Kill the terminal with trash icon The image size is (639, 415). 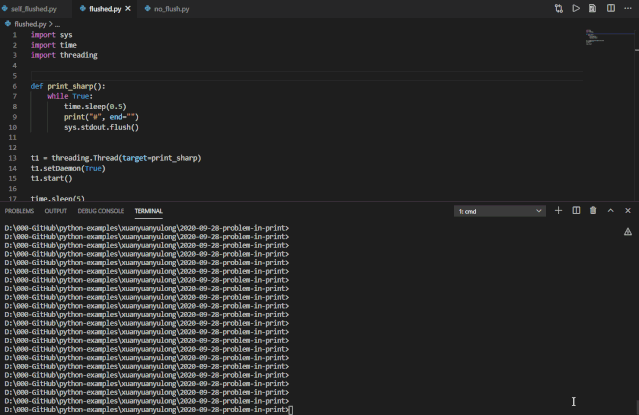(x=593, y=211)
